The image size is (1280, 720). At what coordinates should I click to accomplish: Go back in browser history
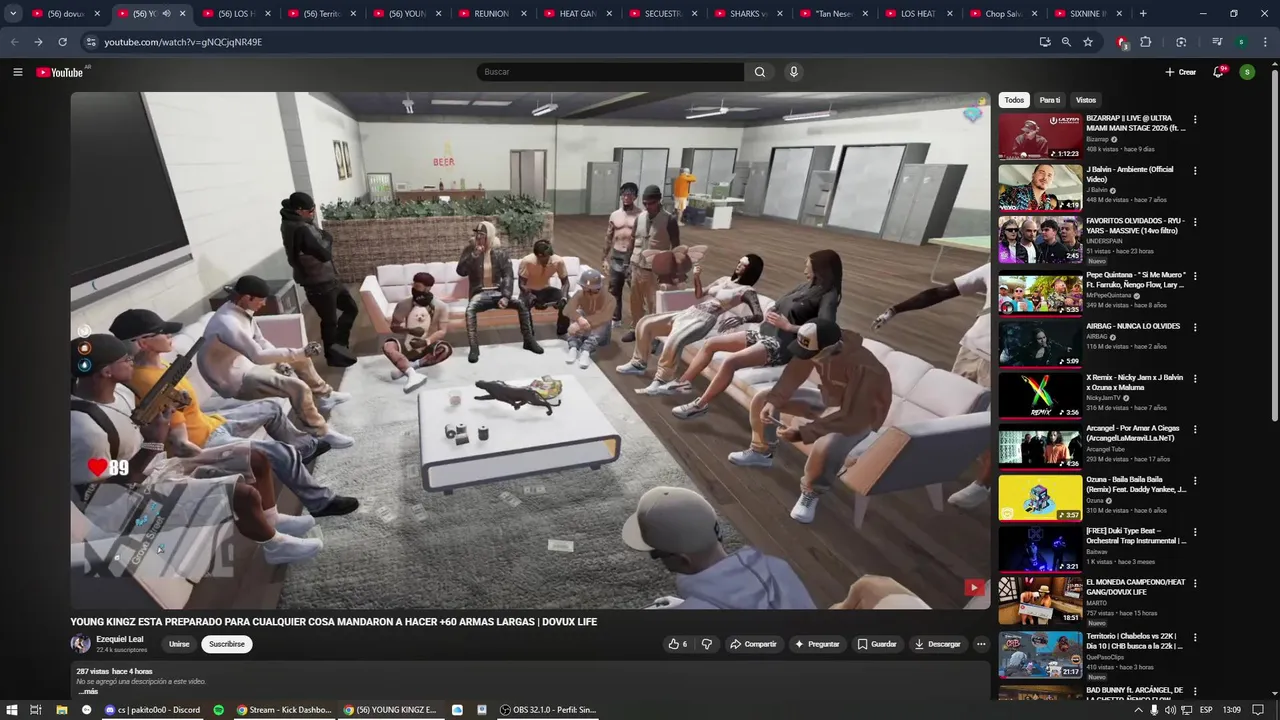[x=14, y=42]
